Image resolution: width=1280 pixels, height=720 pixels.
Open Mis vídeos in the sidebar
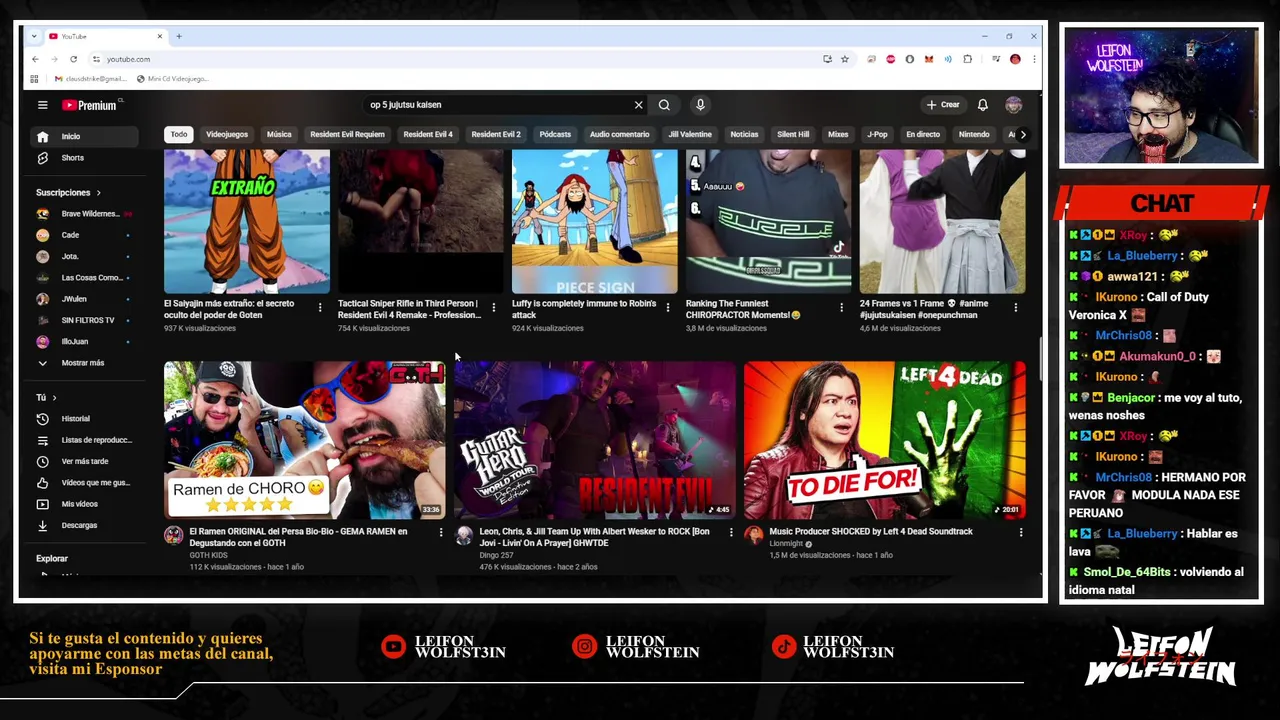tap(84, 504)
